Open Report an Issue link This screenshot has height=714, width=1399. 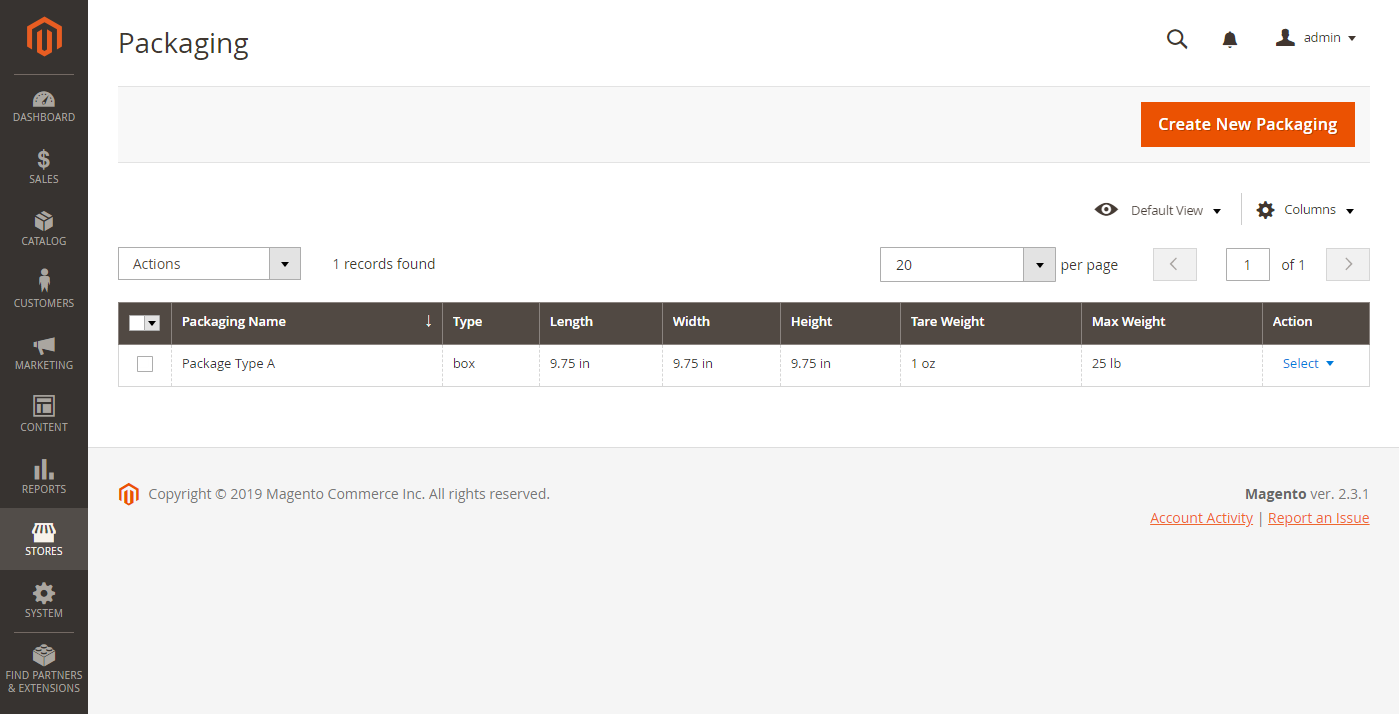[x=1319, y=518]
